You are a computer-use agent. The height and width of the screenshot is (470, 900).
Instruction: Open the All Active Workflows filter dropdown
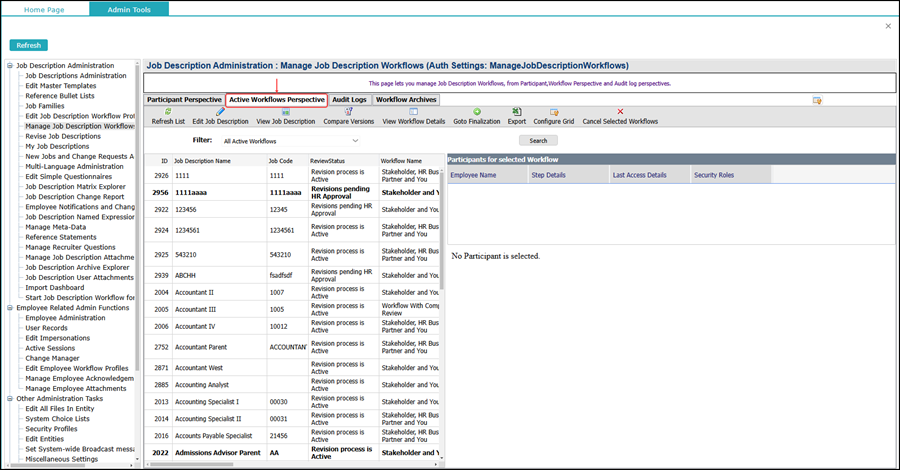(291, 141)
